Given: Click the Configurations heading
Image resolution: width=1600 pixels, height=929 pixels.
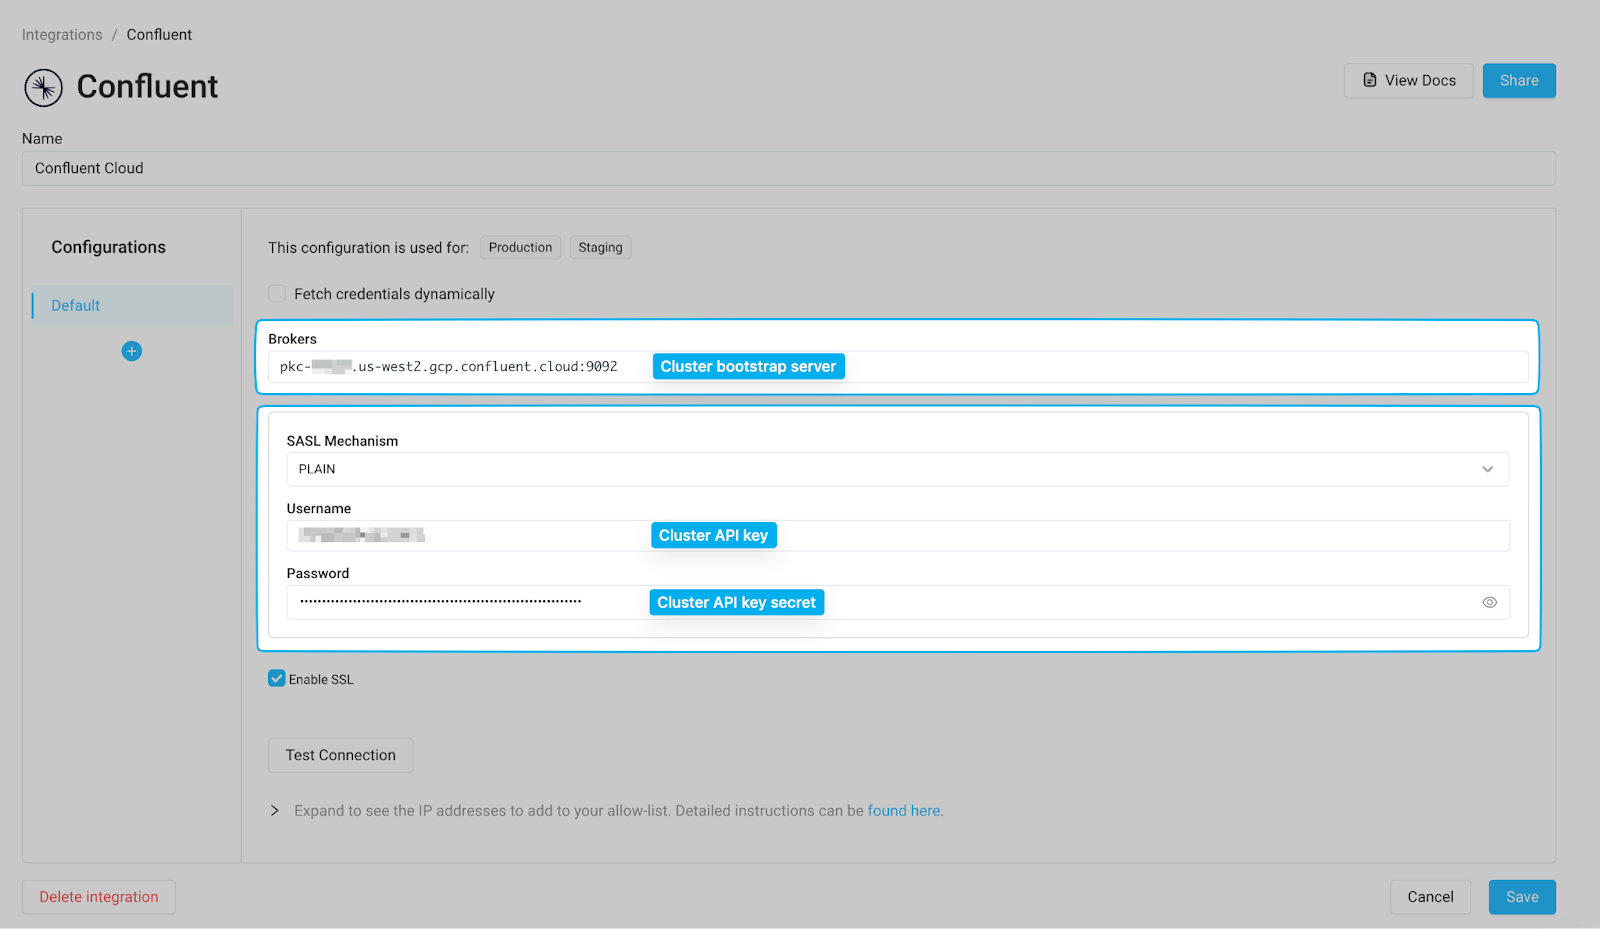Looking at the screenshot, I should [109, 247].
